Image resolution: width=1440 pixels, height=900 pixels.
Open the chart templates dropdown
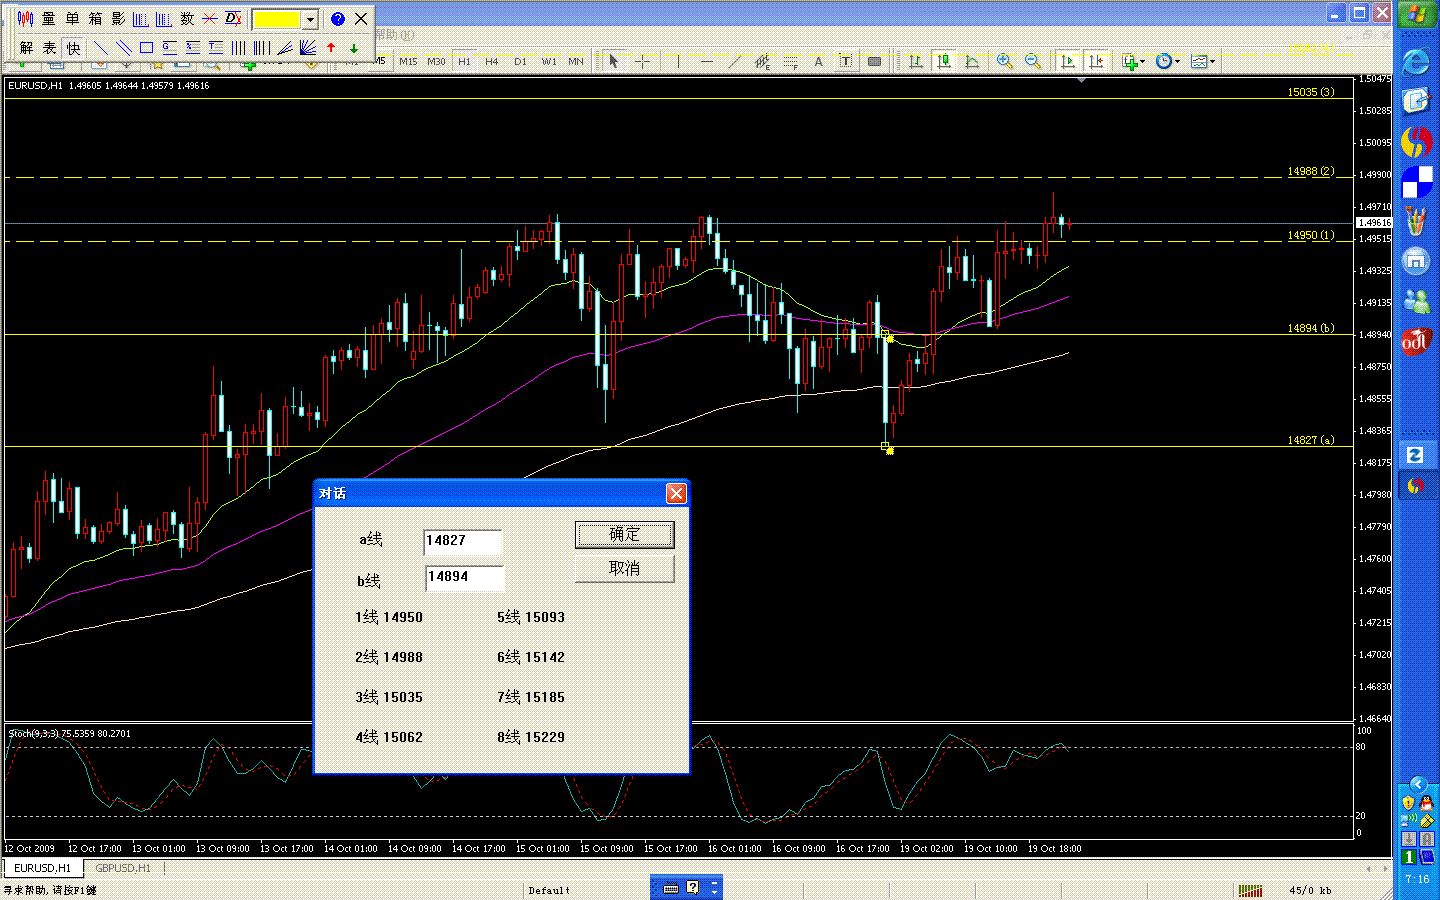click(1203, 61)
